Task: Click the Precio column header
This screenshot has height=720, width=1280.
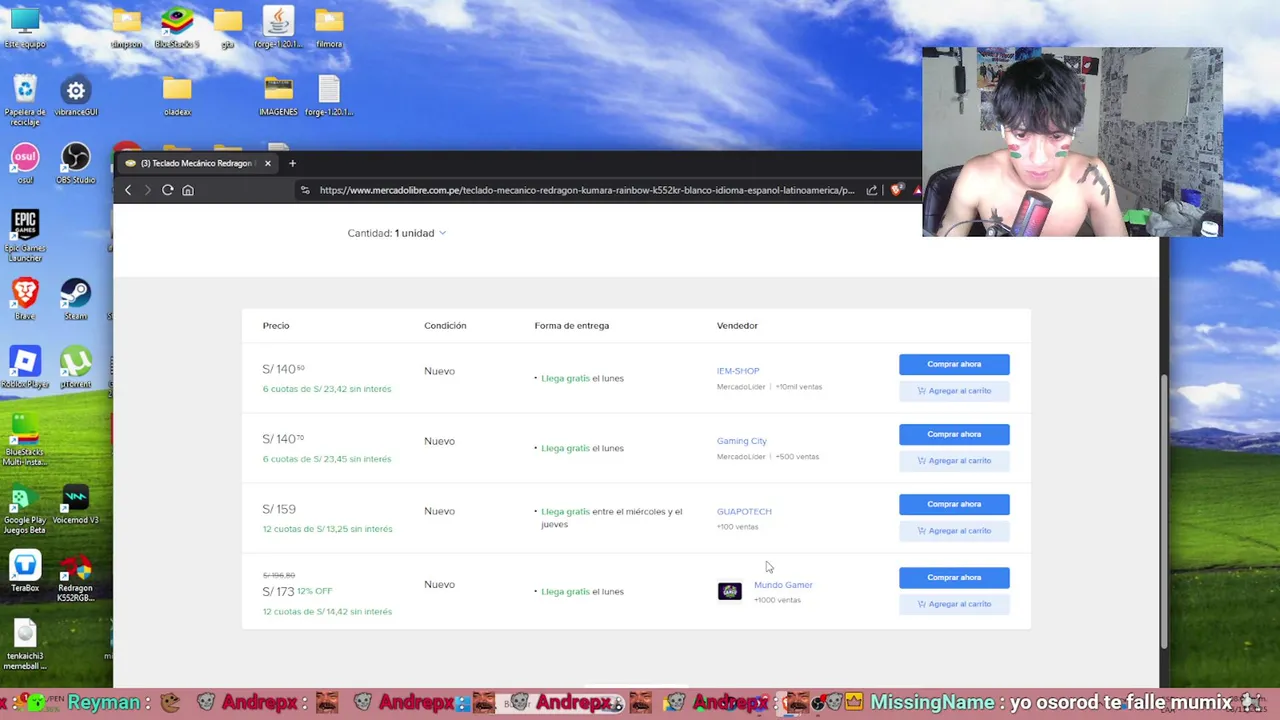Action: tap(276, 325)
